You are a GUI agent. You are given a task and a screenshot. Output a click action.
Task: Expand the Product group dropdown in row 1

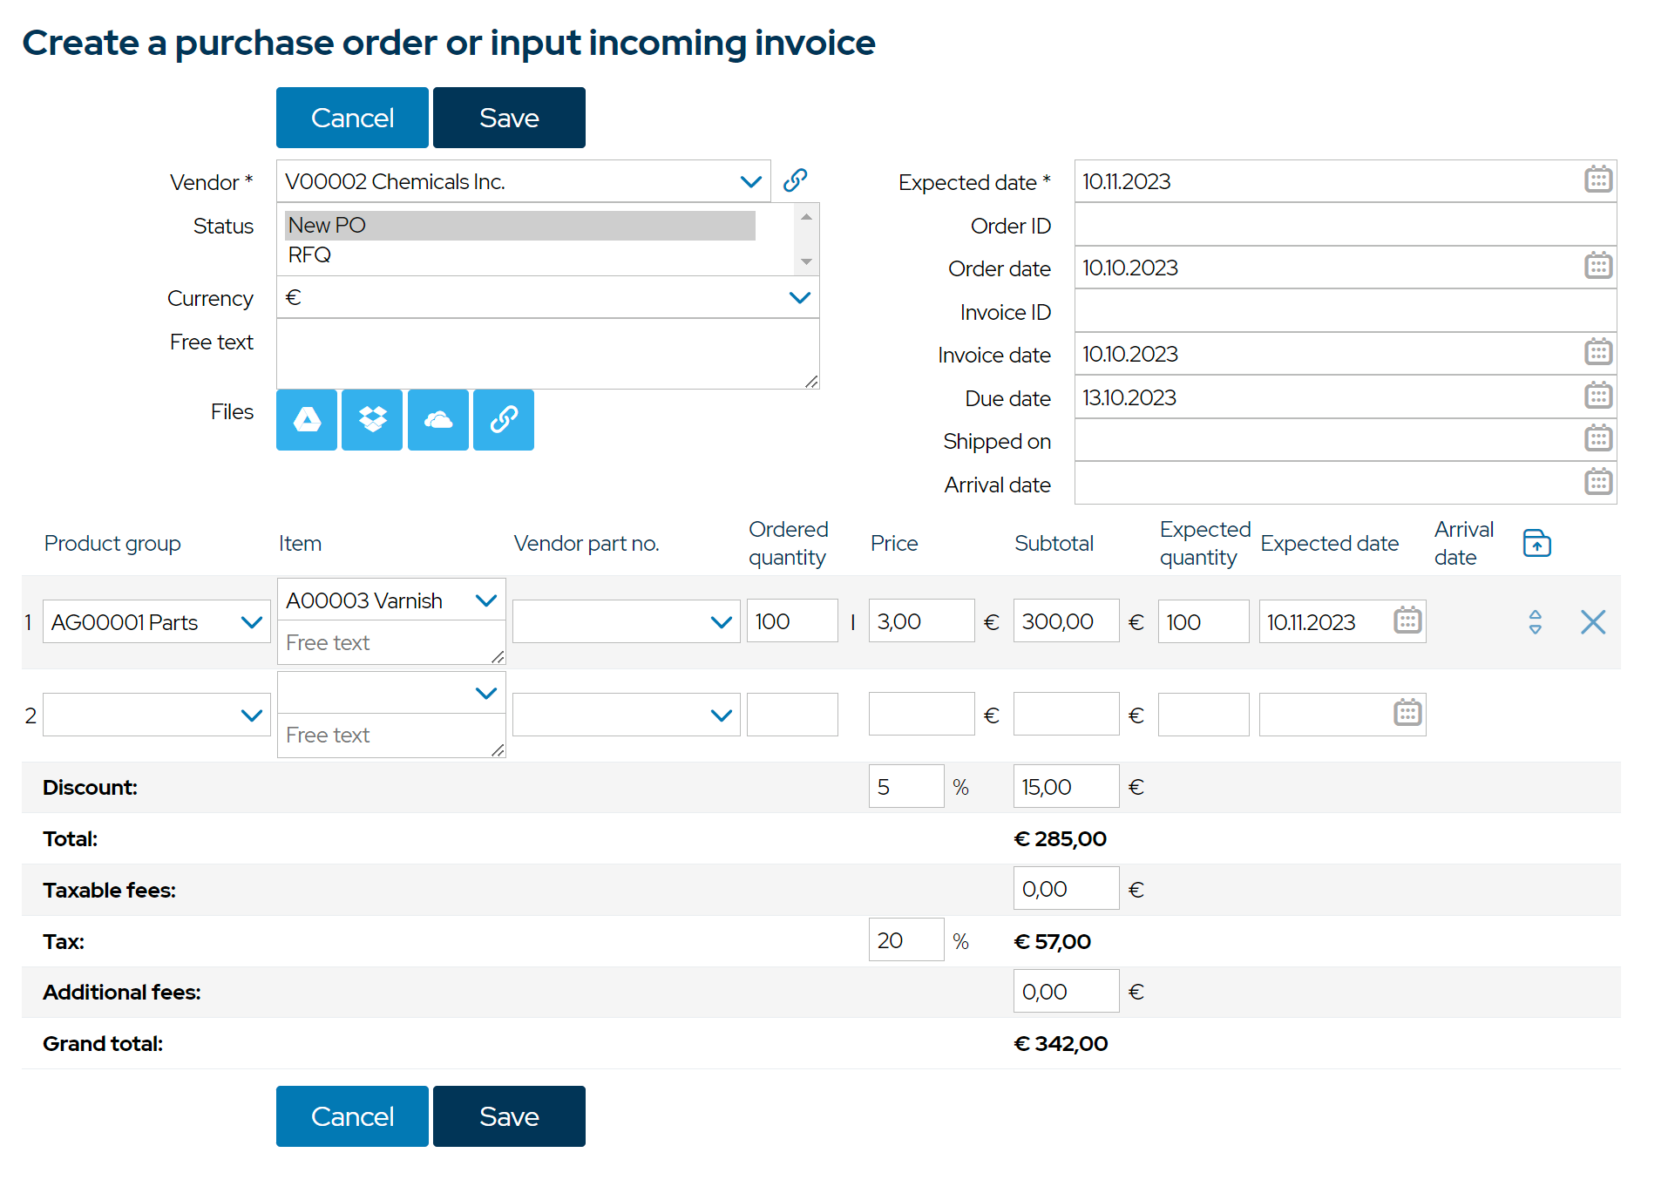coord(251,621)
